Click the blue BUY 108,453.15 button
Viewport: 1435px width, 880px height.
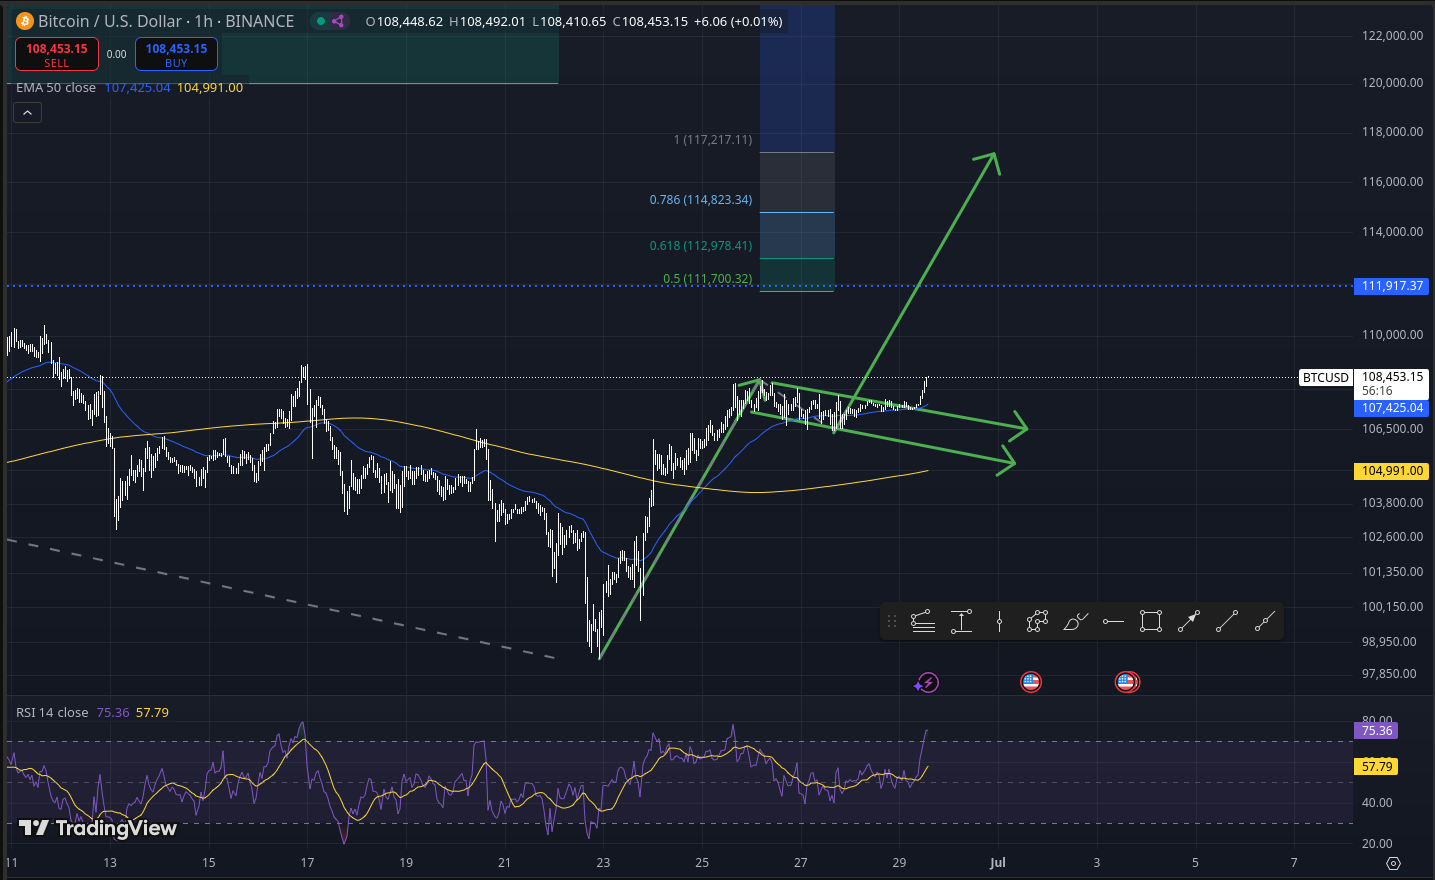coord(176,54)
